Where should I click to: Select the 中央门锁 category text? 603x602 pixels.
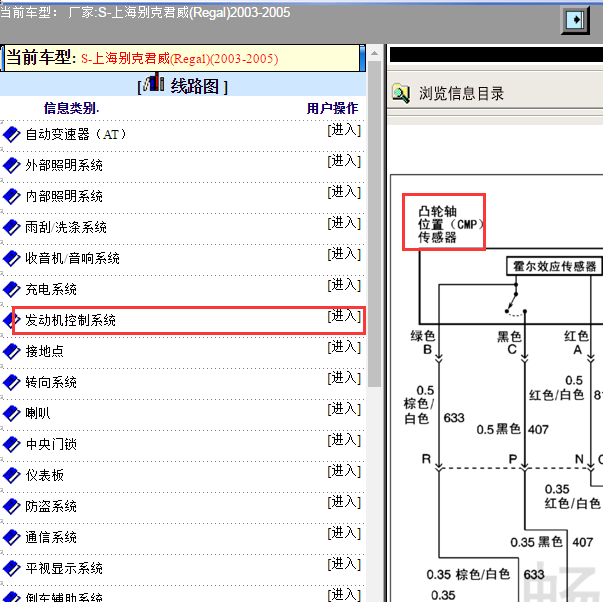[x=51, y=445]
